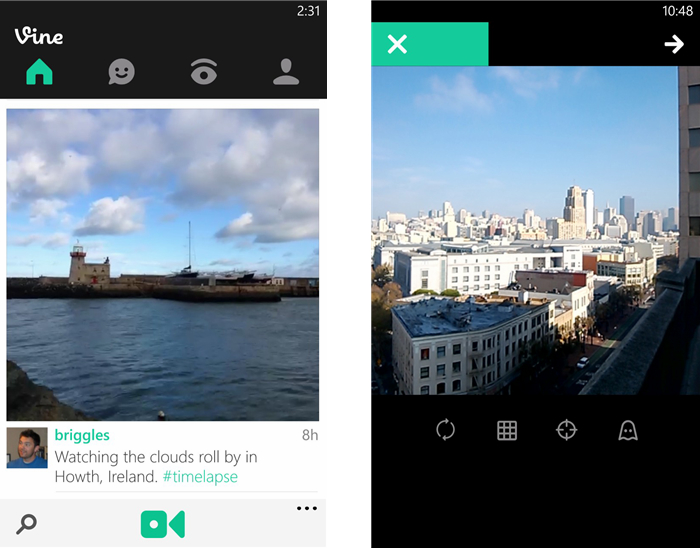Click the 2:31 clock in the feed screen
700x548 pixels.
coord(308,11)
